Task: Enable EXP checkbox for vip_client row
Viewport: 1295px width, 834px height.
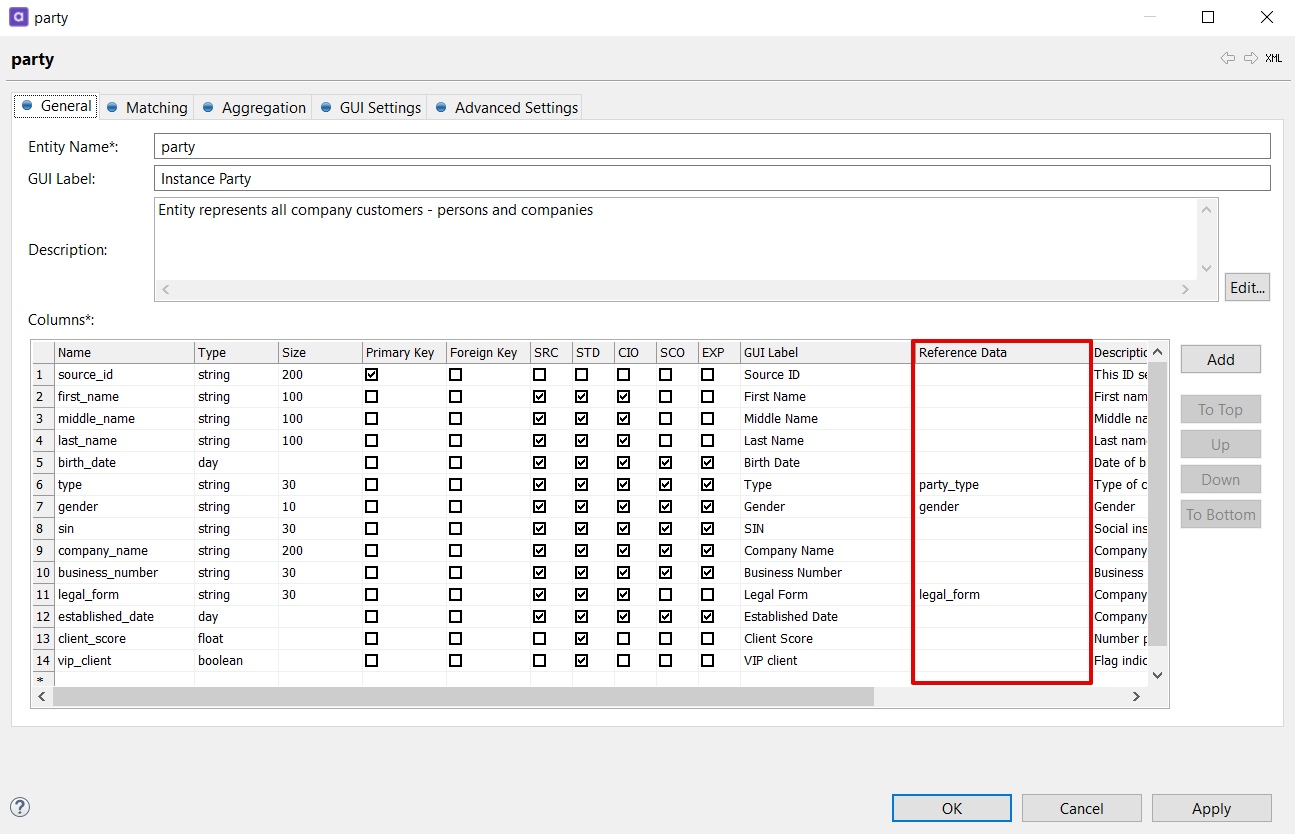Action: (x=708, y=661)
